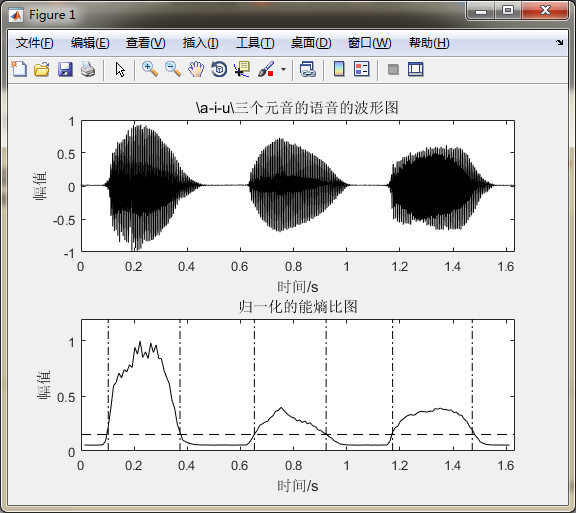
Task: Open the 桌面(D) menu
Action: click(311, 43)
